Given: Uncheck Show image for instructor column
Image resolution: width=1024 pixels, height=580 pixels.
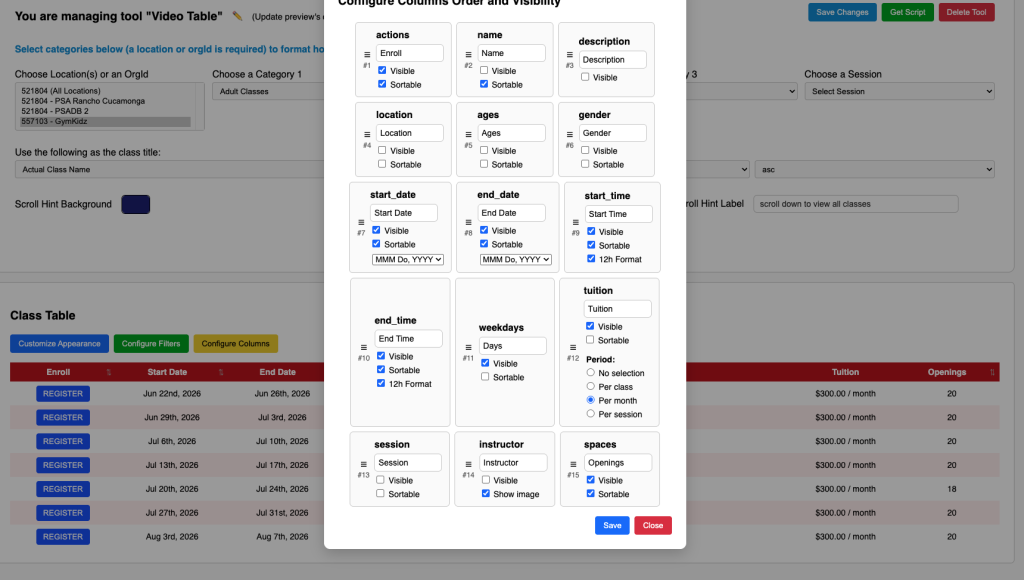Looking at the screenshot, I should tap(486, 494).
